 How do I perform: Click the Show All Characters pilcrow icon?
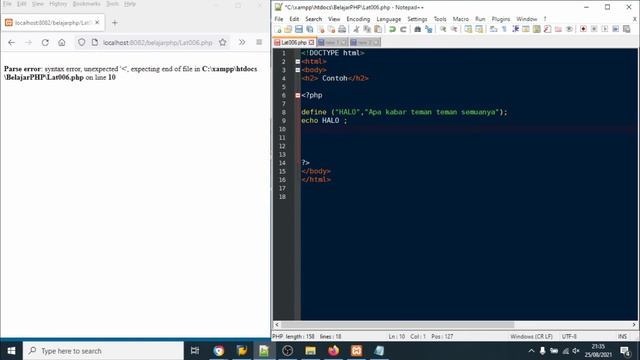(504, 29)
